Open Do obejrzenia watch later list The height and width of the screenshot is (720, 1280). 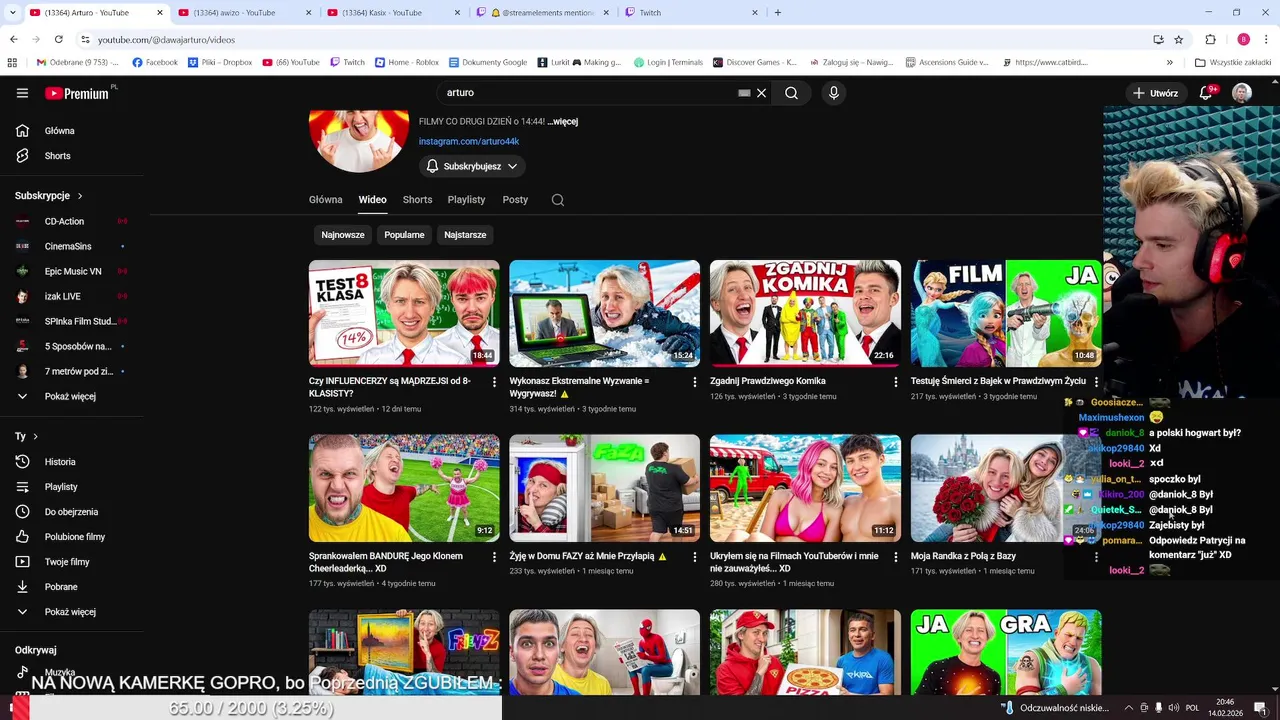tap(71, 512)
